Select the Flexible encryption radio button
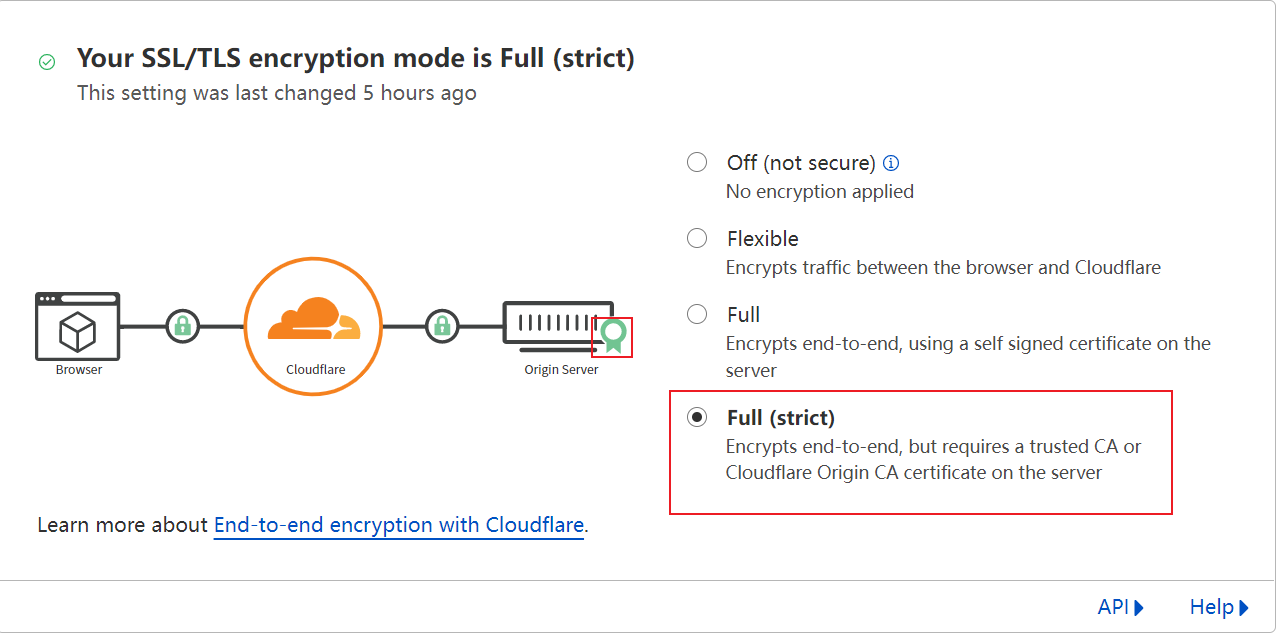The height and width of the screenshot is (643, 1288). click(697, 238)
